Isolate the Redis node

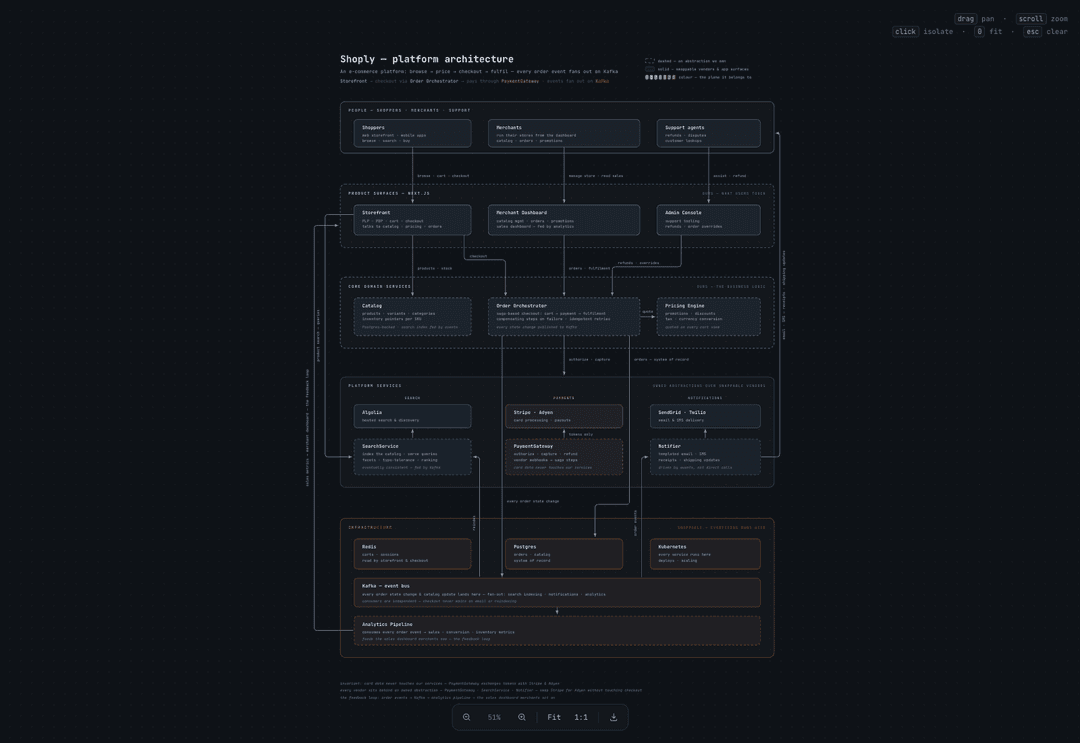[413, 554]
